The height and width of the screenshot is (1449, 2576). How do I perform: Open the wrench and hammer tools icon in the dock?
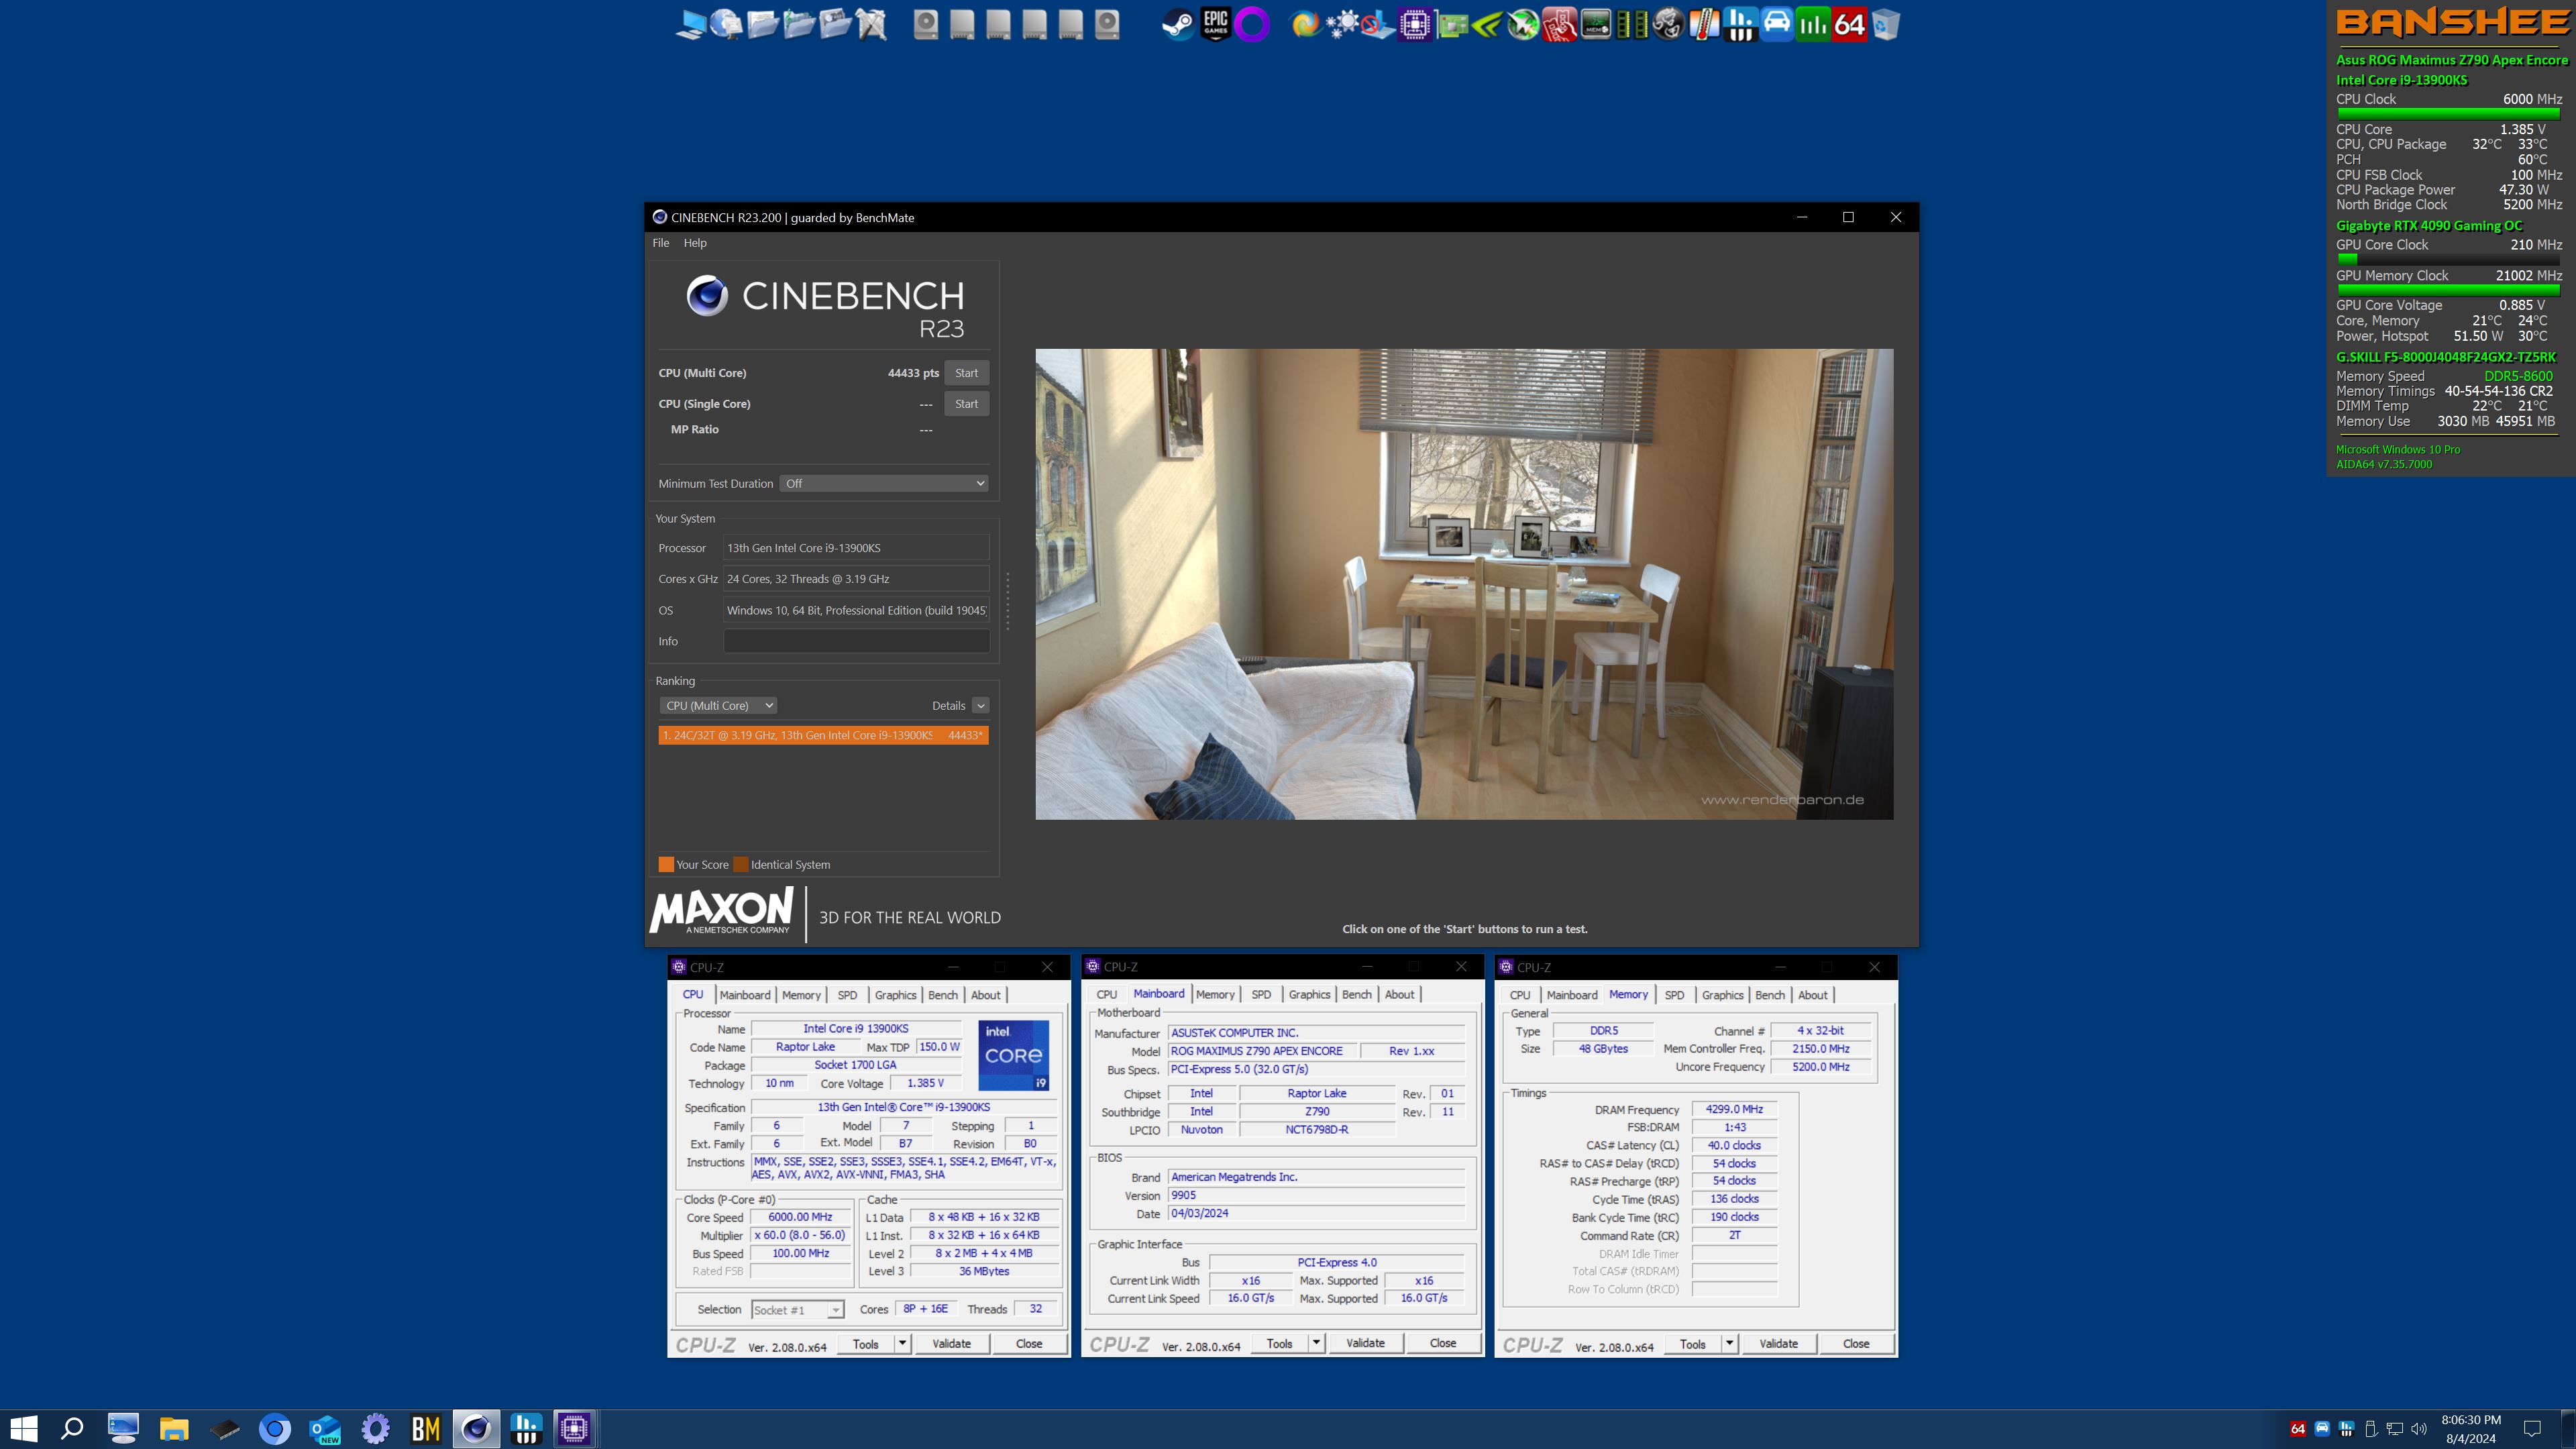click(871, 24)
